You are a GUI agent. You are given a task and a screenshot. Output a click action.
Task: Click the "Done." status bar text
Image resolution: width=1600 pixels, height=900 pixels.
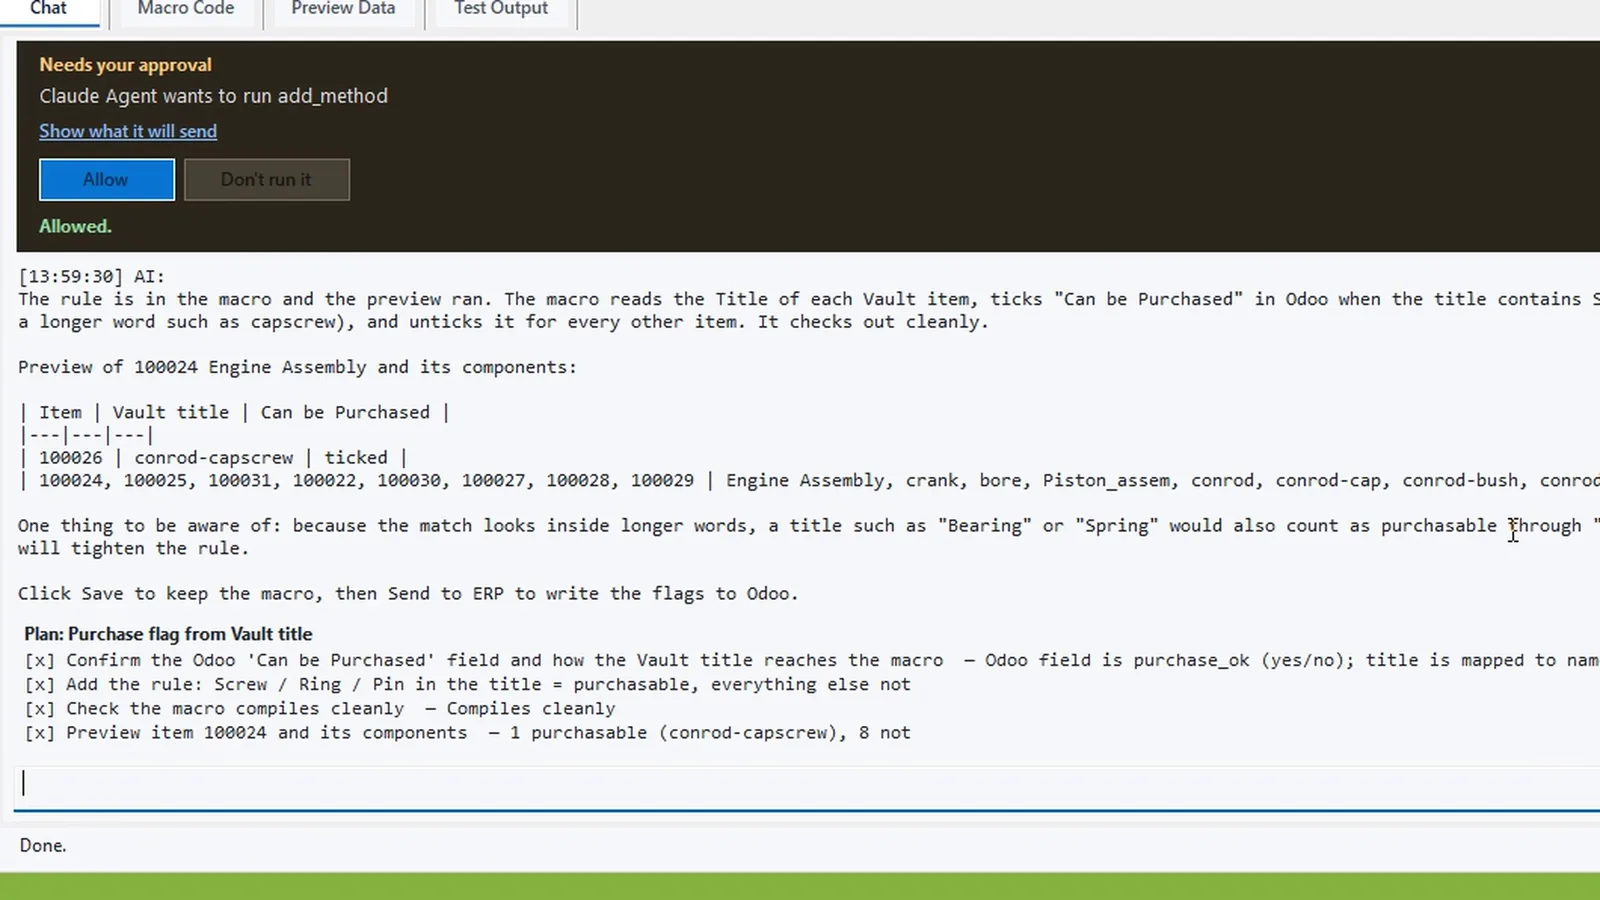(x=43, y=845)
